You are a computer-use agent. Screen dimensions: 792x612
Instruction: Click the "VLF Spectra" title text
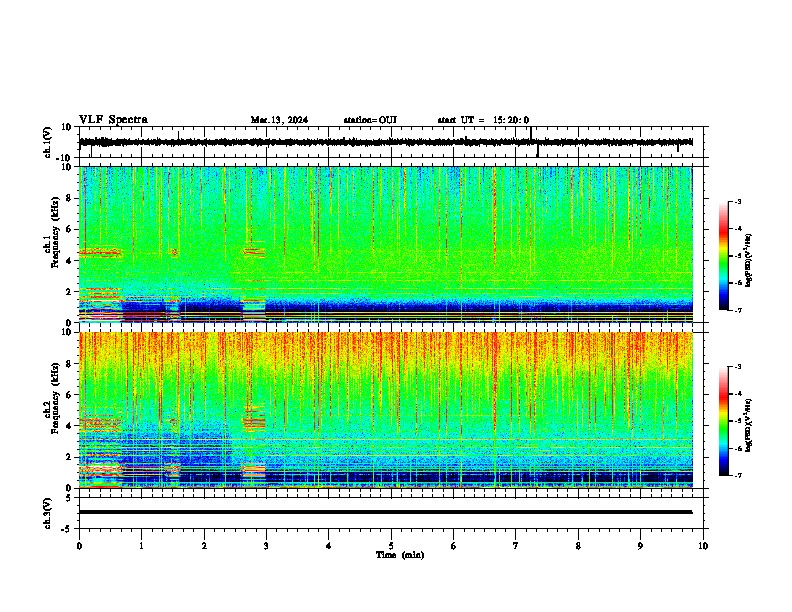113,120
